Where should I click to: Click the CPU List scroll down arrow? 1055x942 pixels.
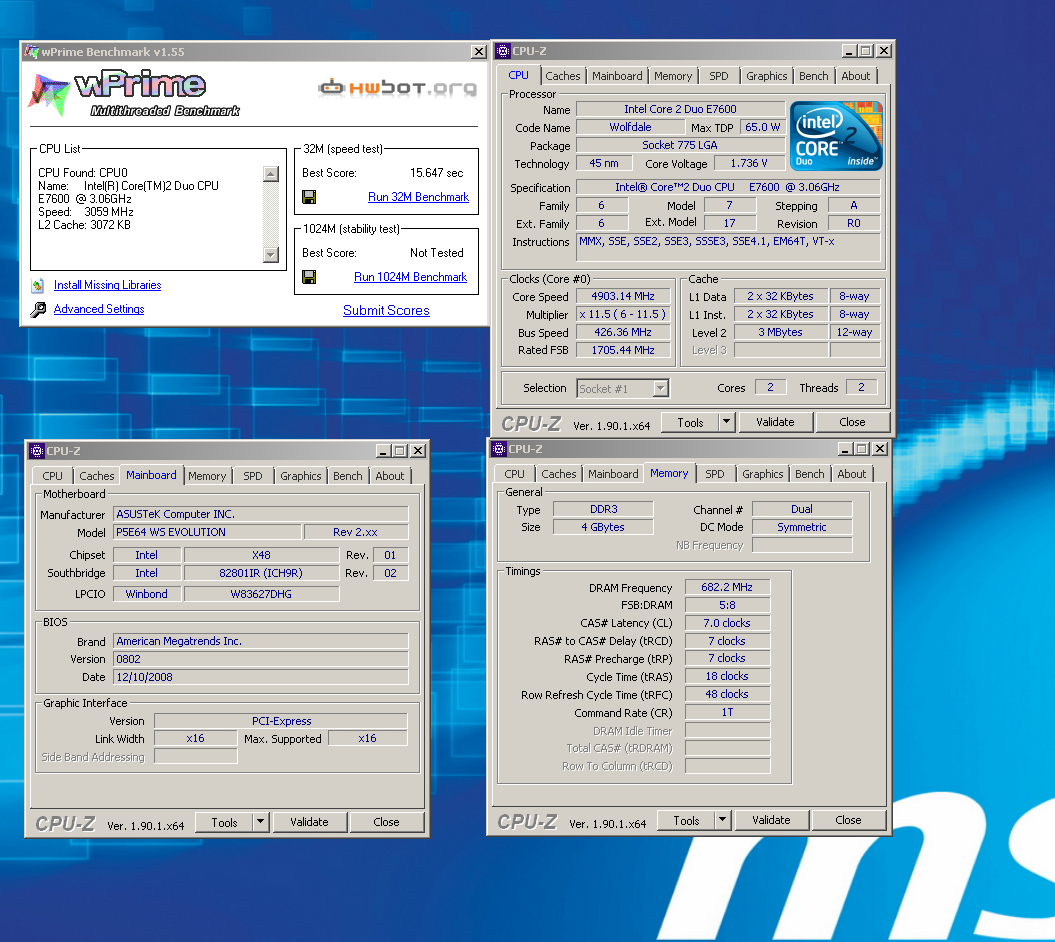[271, 255]
